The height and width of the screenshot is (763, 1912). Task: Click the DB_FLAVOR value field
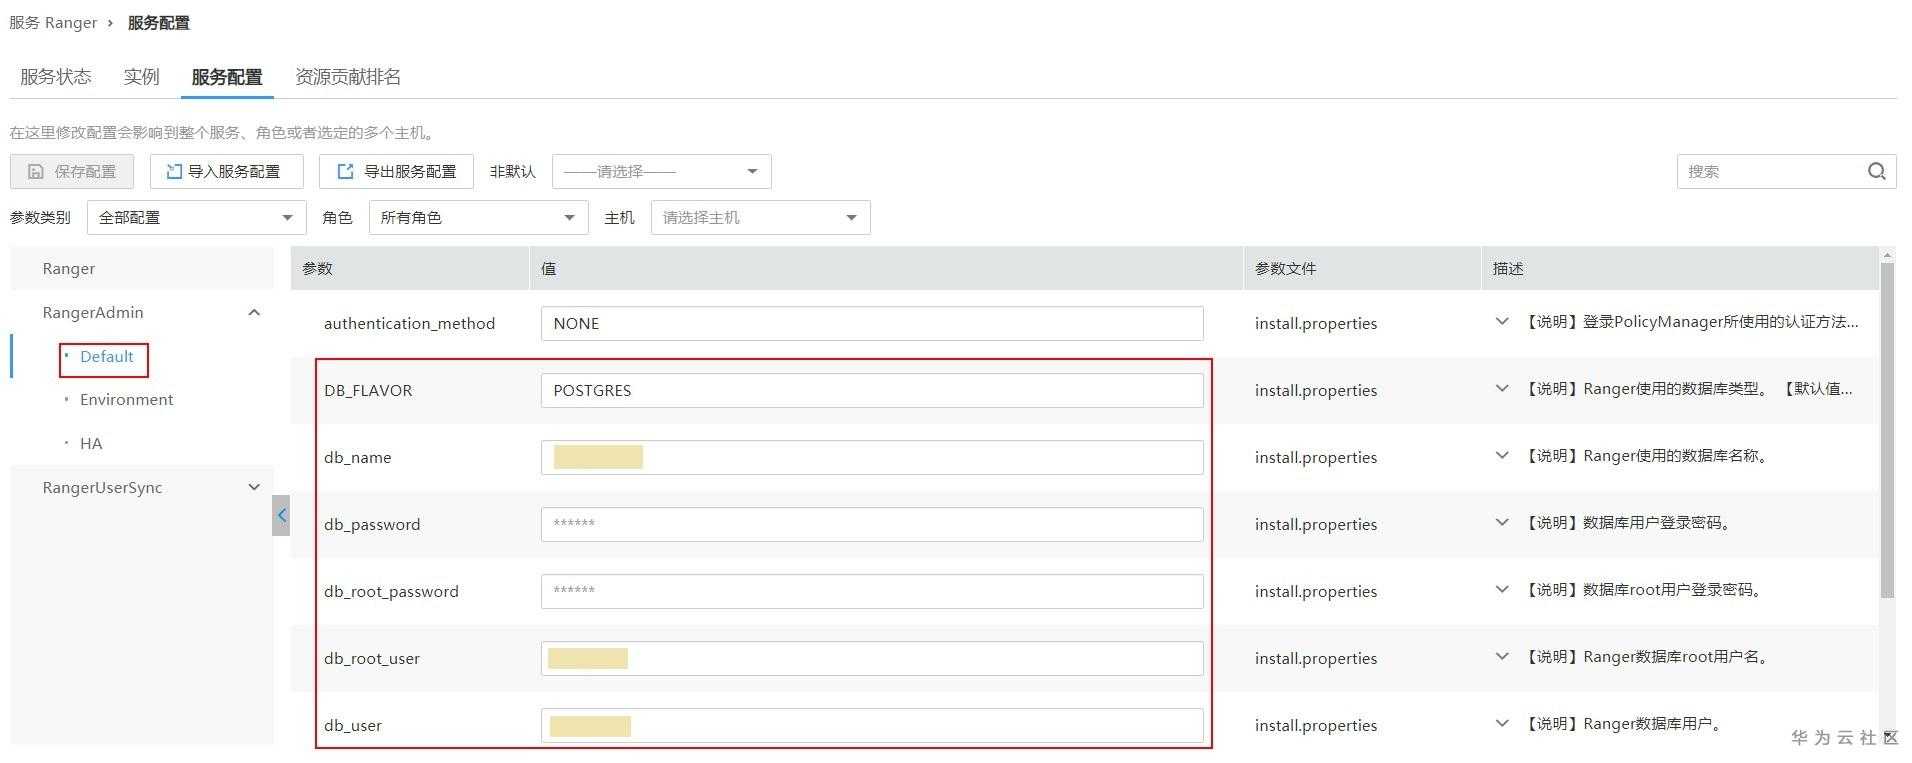pyautogui.click(x=872, y=390)
